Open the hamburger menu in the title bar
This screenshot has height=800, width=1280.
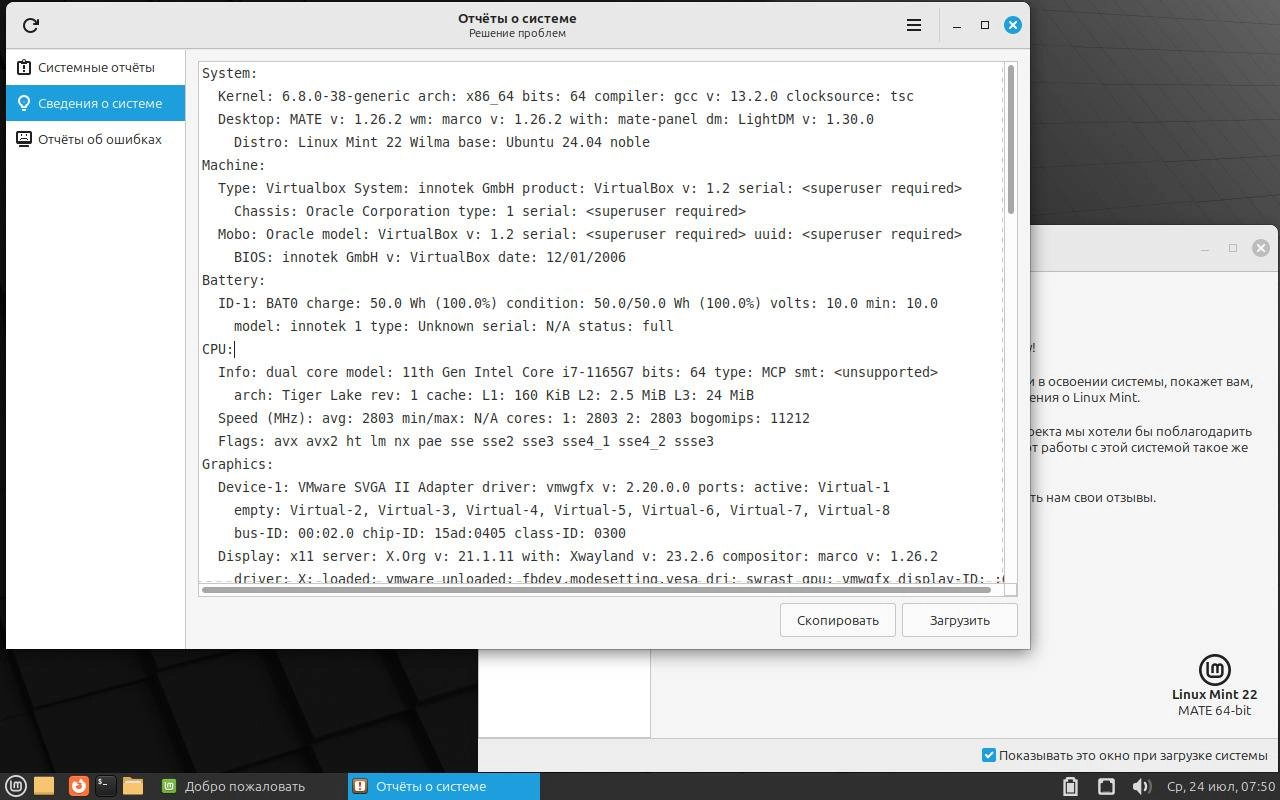(913, 25)
